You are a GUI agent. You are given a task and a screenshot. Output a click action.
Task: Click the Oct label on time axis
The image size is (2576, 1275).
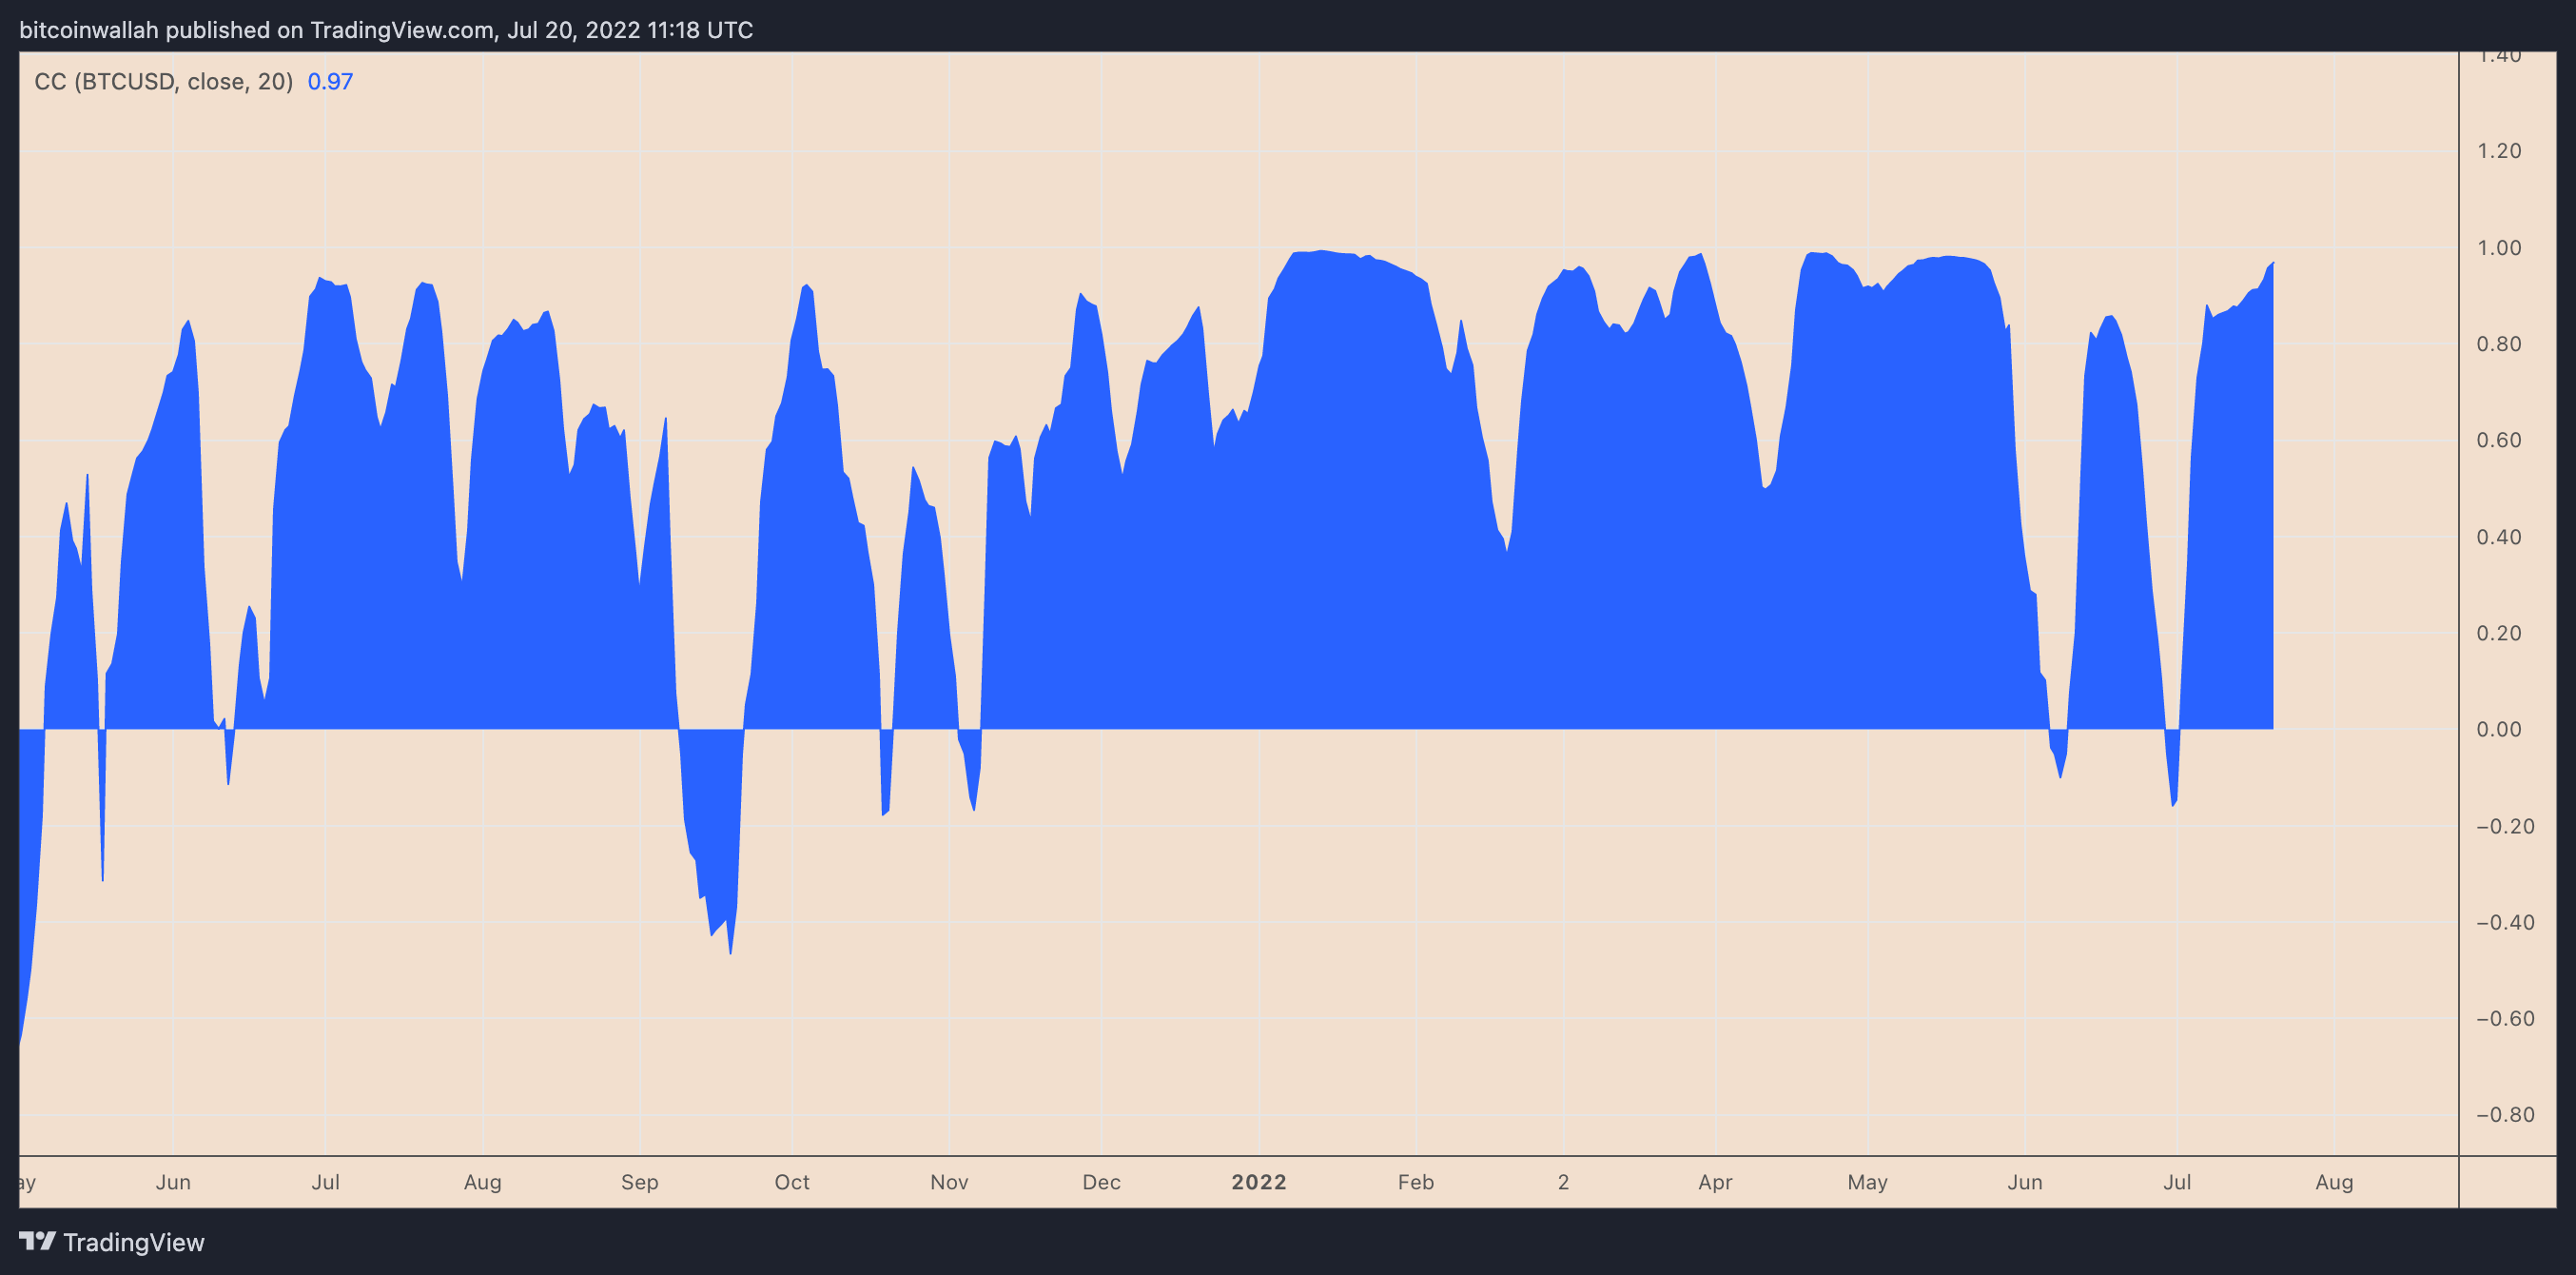tap(791, 1182)
